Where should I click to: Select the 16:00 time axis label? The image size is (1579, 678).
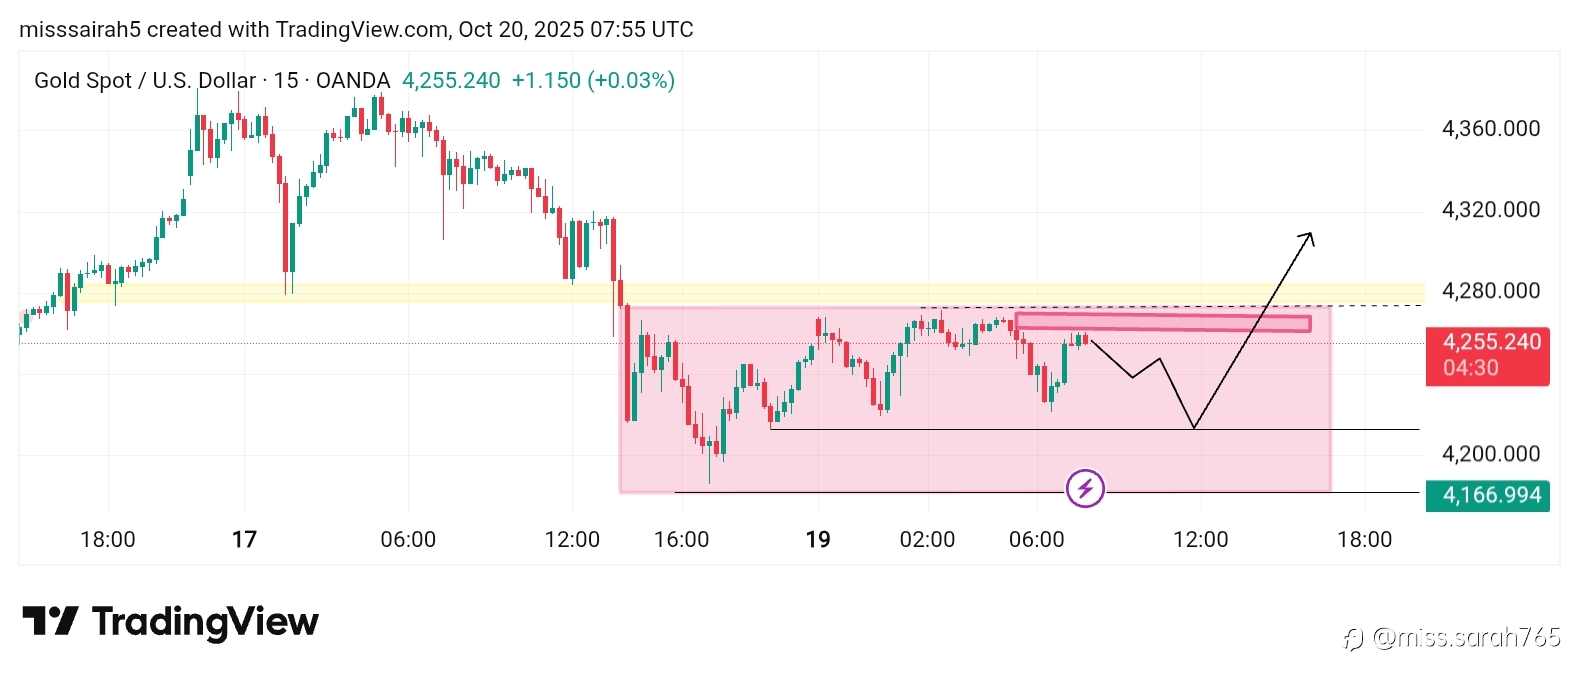pos(681,540)
